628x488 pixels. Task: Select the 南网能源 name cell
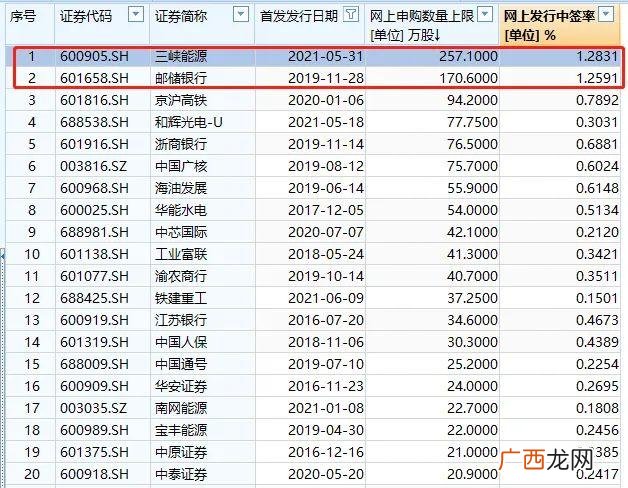[x=181, y=408]
